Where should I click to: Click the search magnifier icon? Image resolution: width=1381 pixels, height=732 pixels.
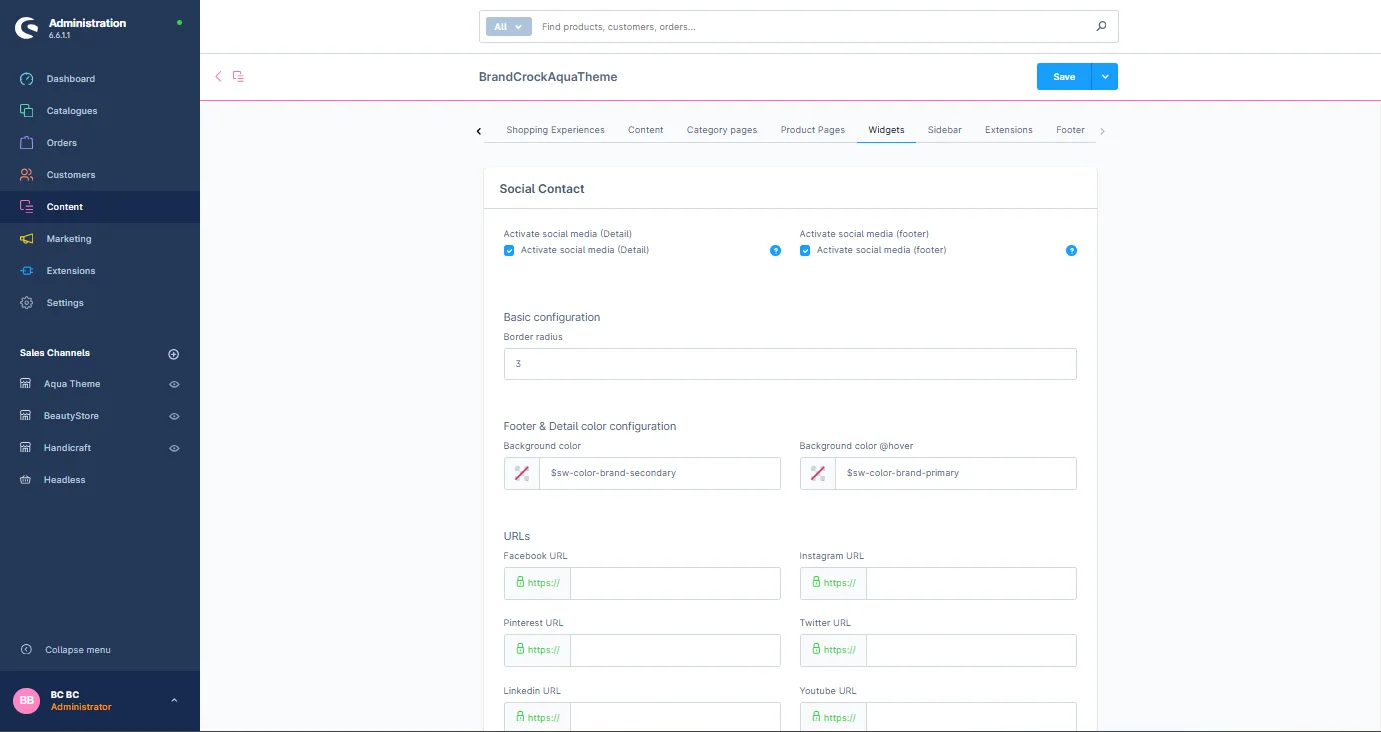(1101, 27)
